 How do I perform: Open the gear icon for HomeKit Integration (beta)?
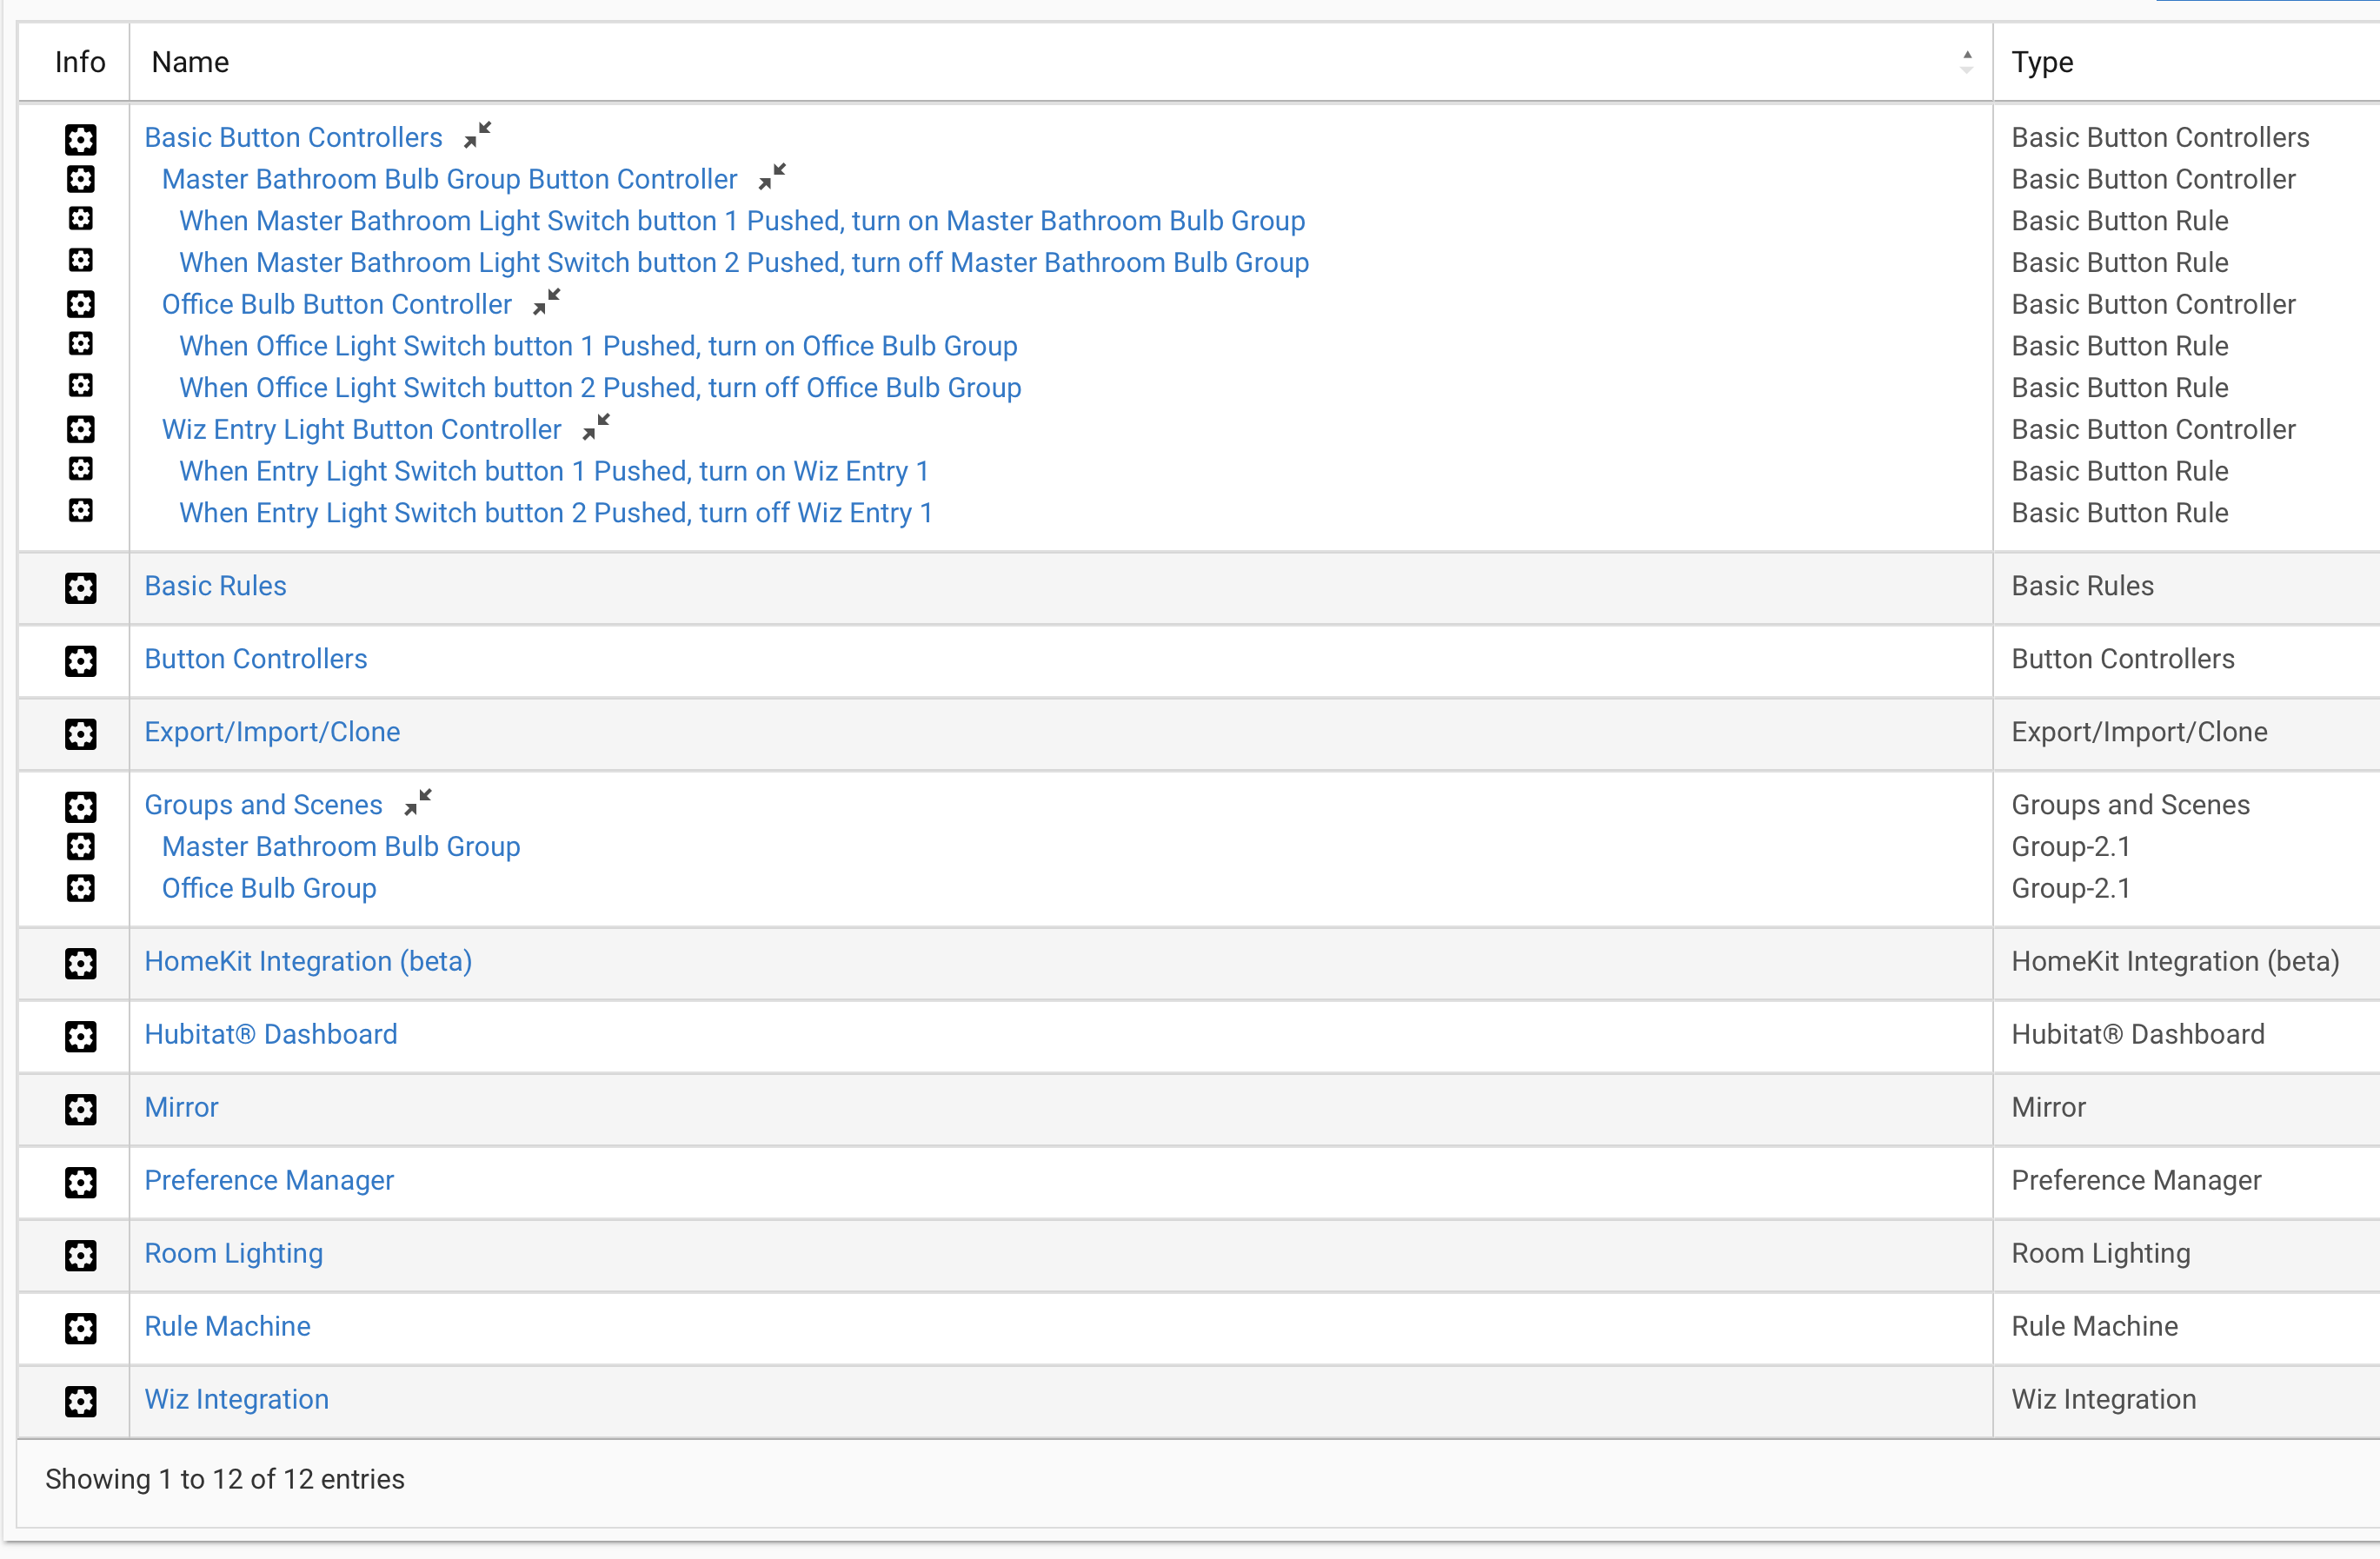pyautogui.click(x=80, y=963)
